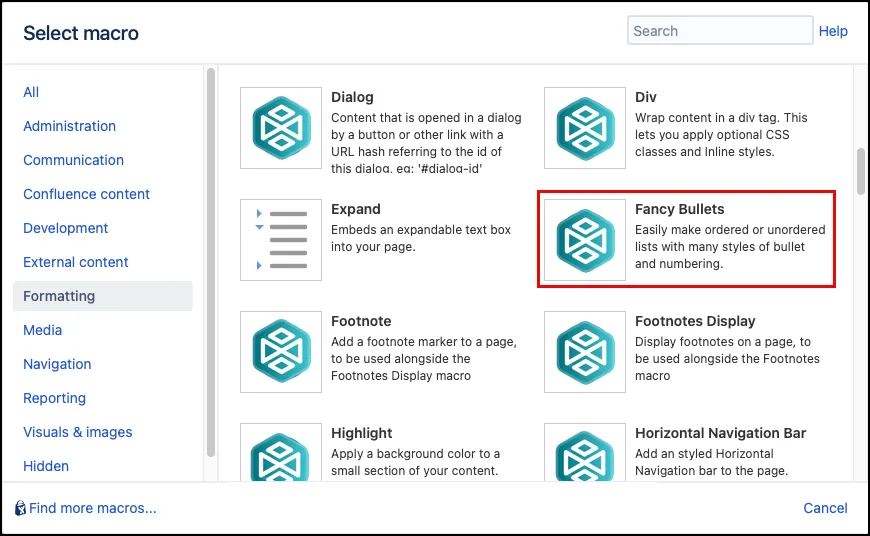Screen dimensions: 870x536
Task: Cancel the Select macro dialog
Action: click(825, 508)
